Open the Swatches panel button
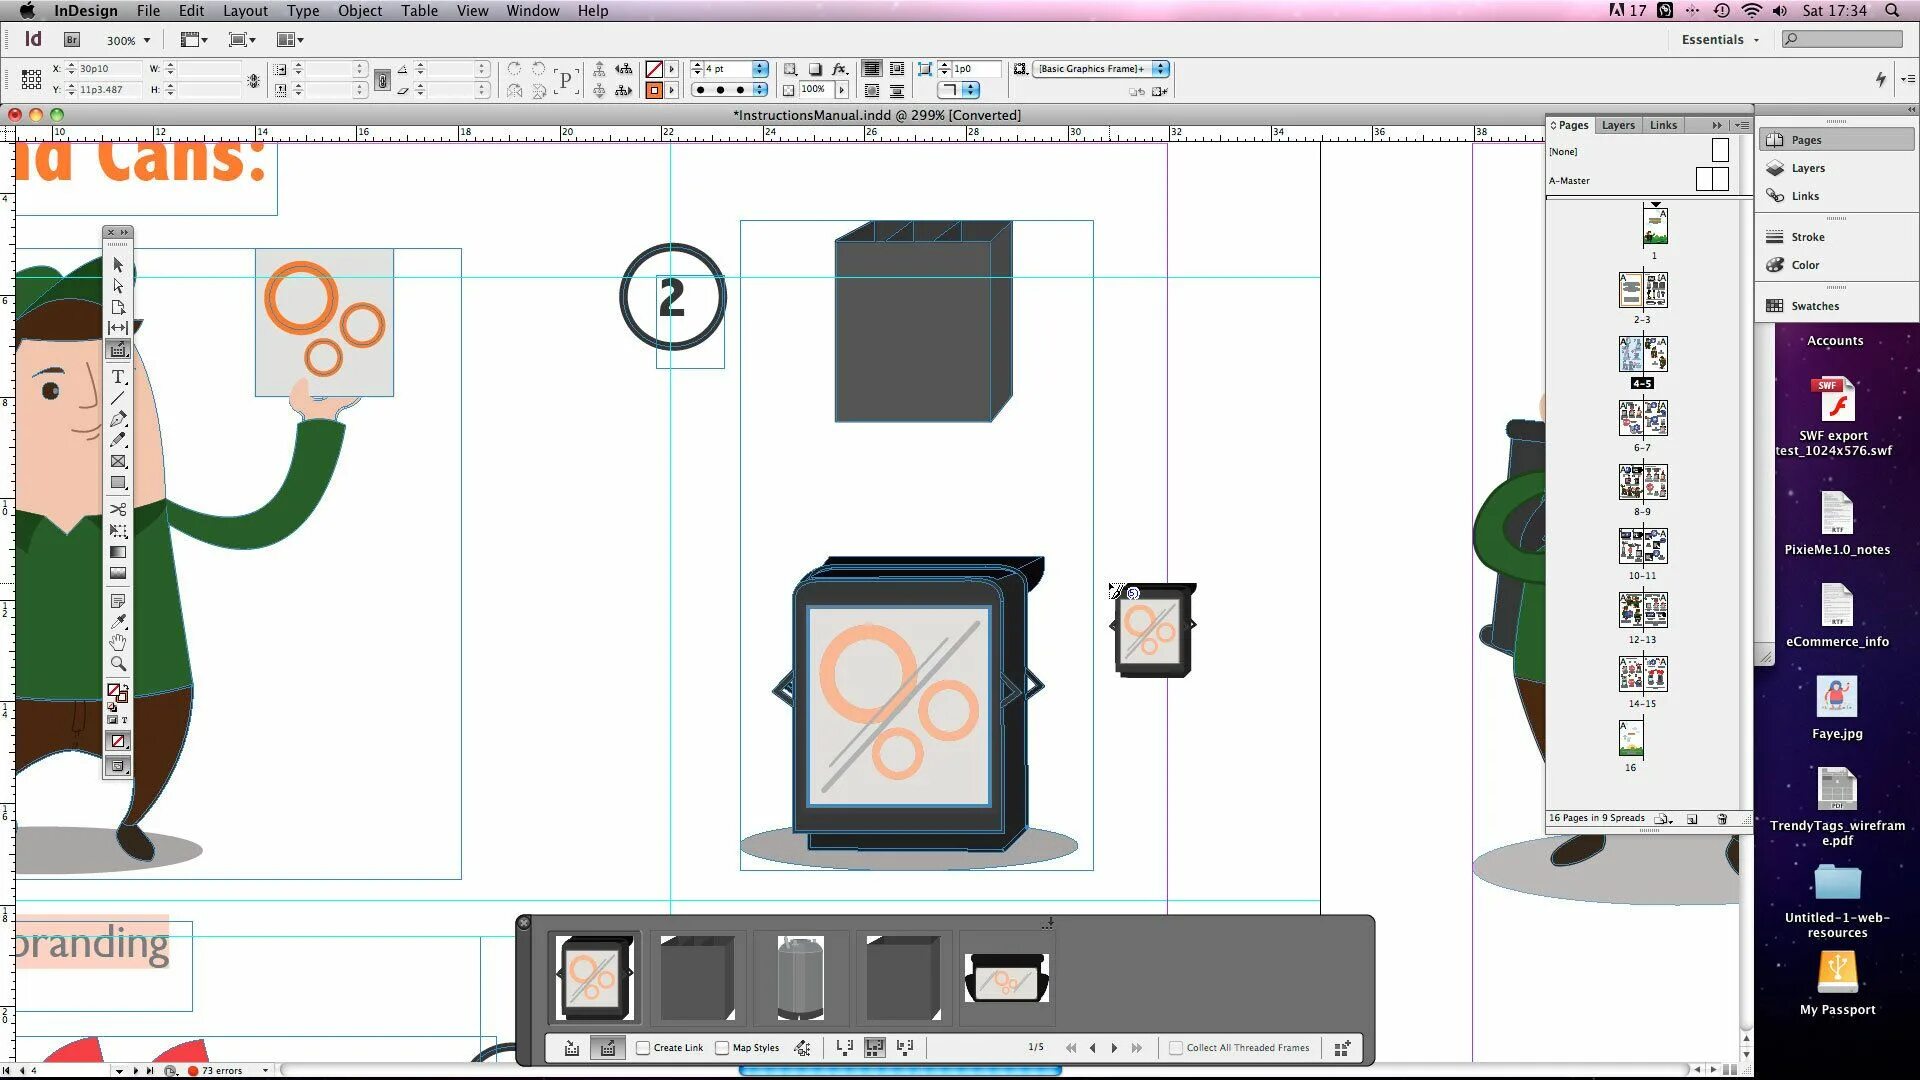This screenshot has height=1080, width=1920. coord(1814,306)
